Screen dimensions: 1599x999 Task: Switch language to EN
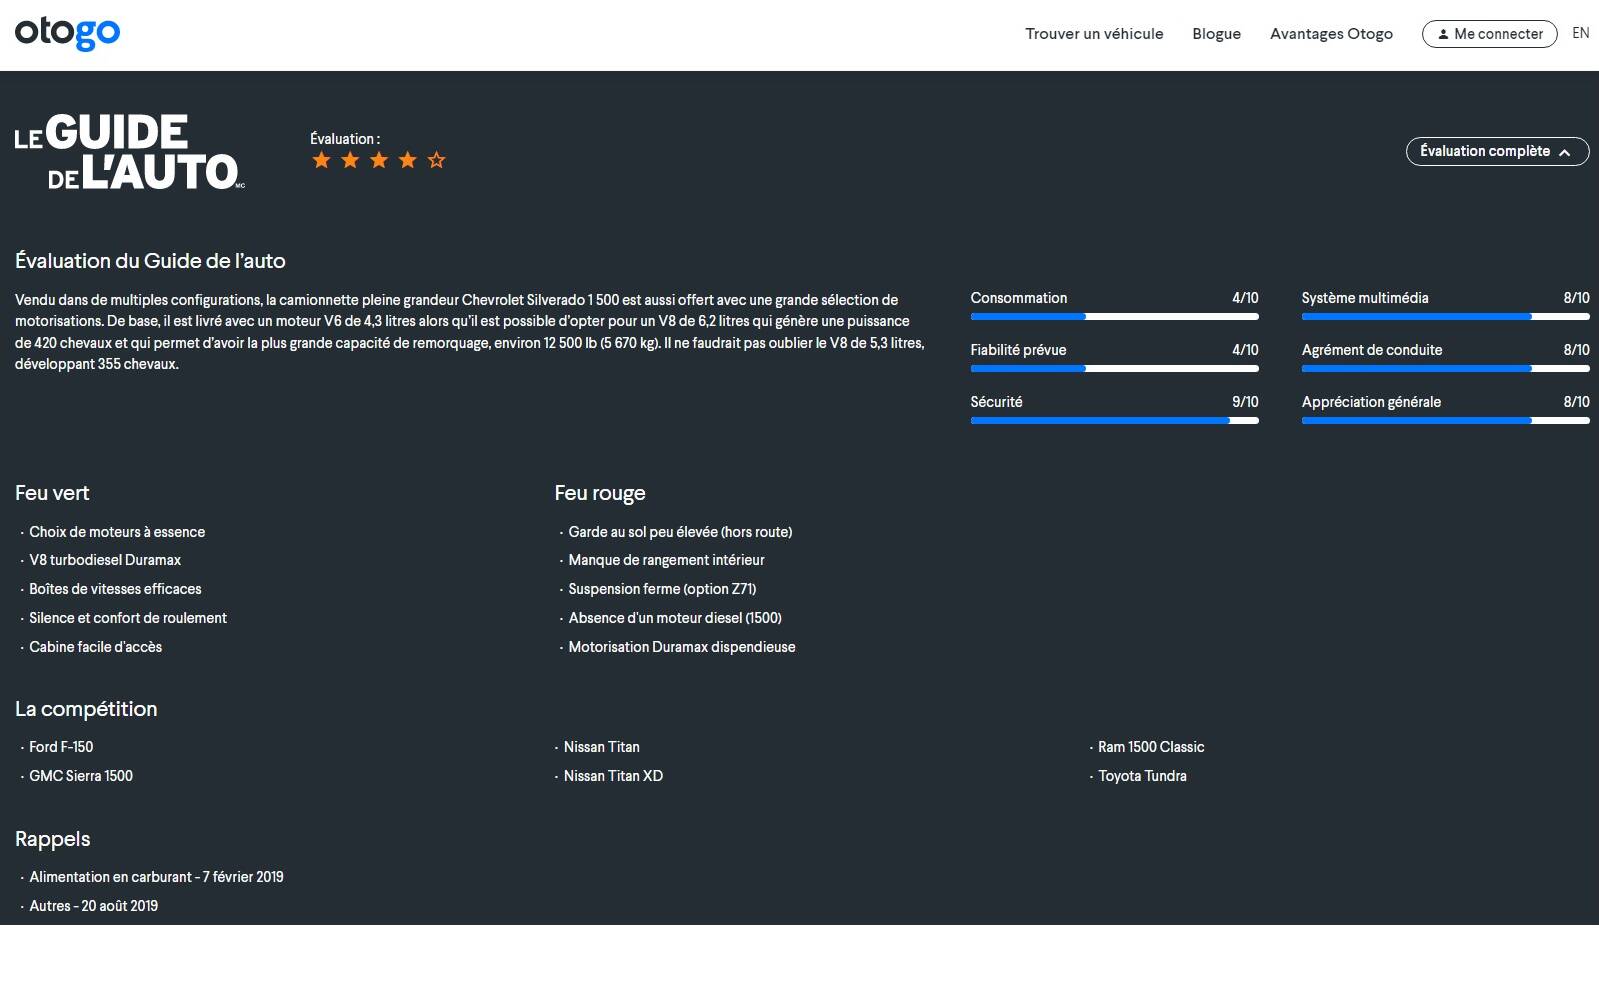1580,33
